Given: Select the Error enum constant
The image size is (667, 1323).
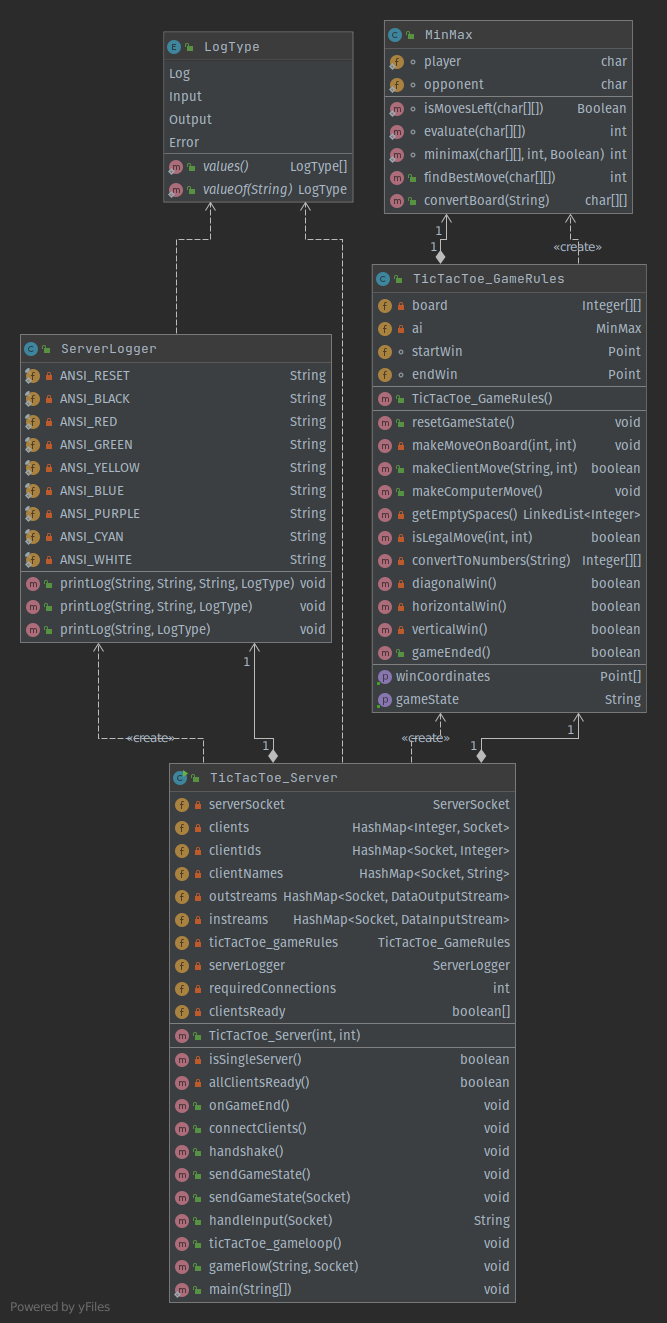Looking at the screenshot, I should [184, 142].
